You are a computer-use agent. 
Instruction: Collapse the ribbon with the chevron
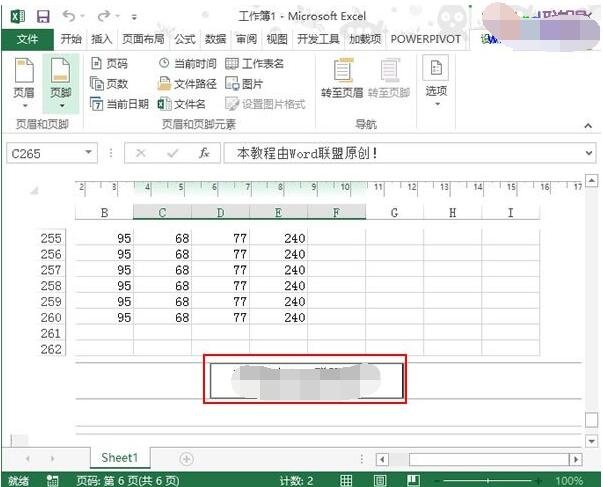tap(588, 126)
